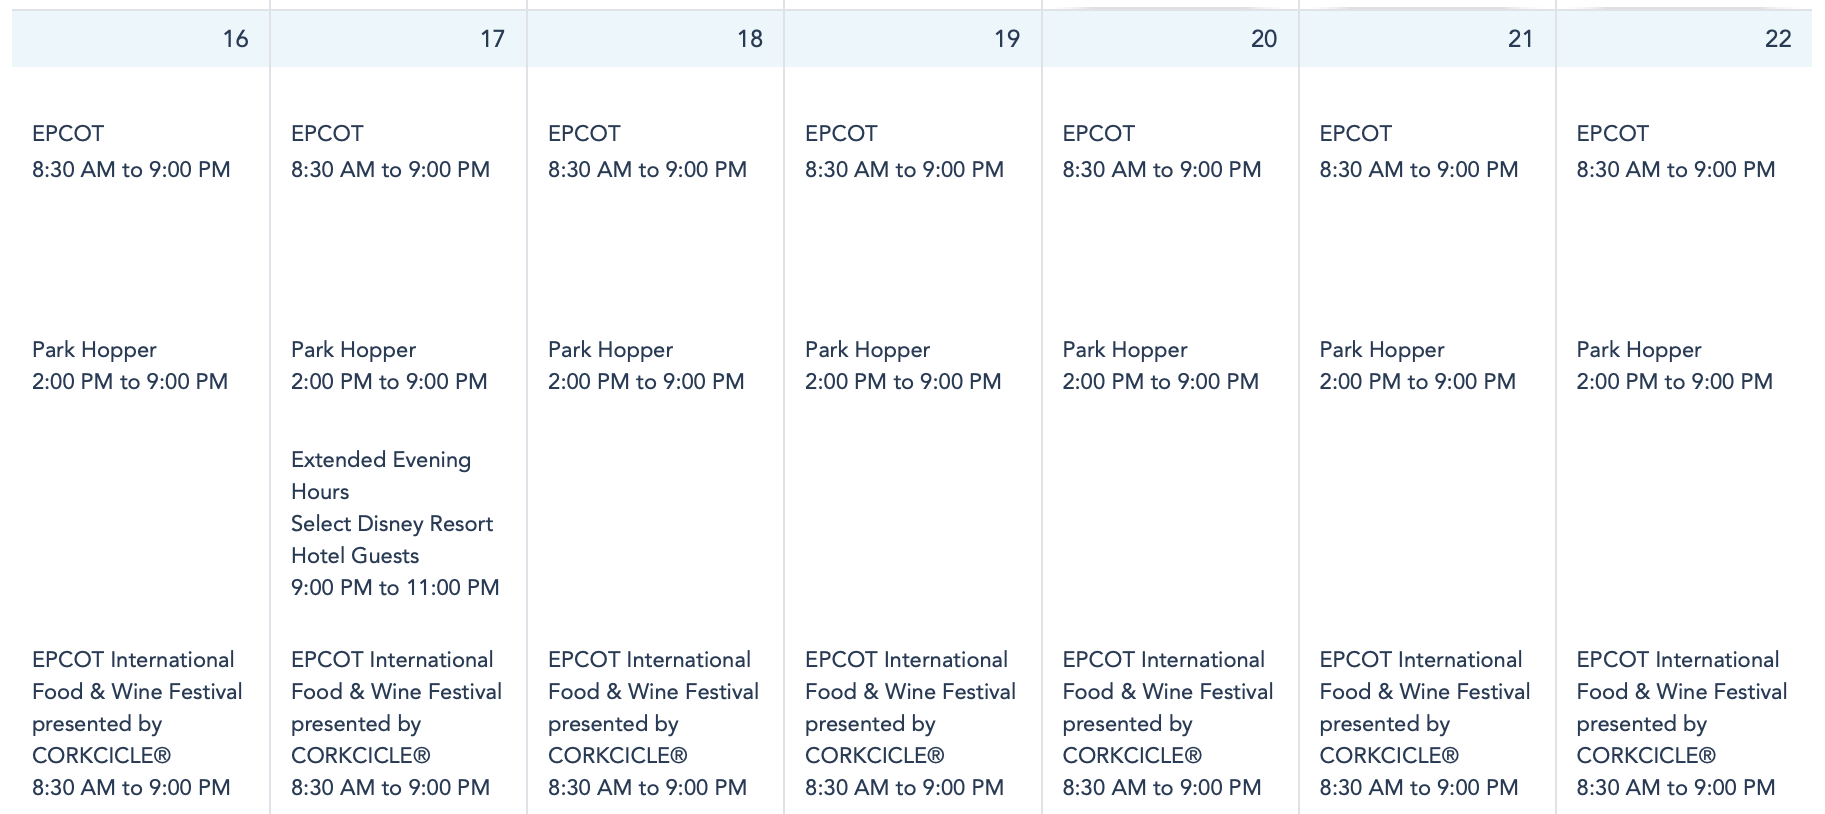Select day 22 in the calendar header

tap(1777, 39)
